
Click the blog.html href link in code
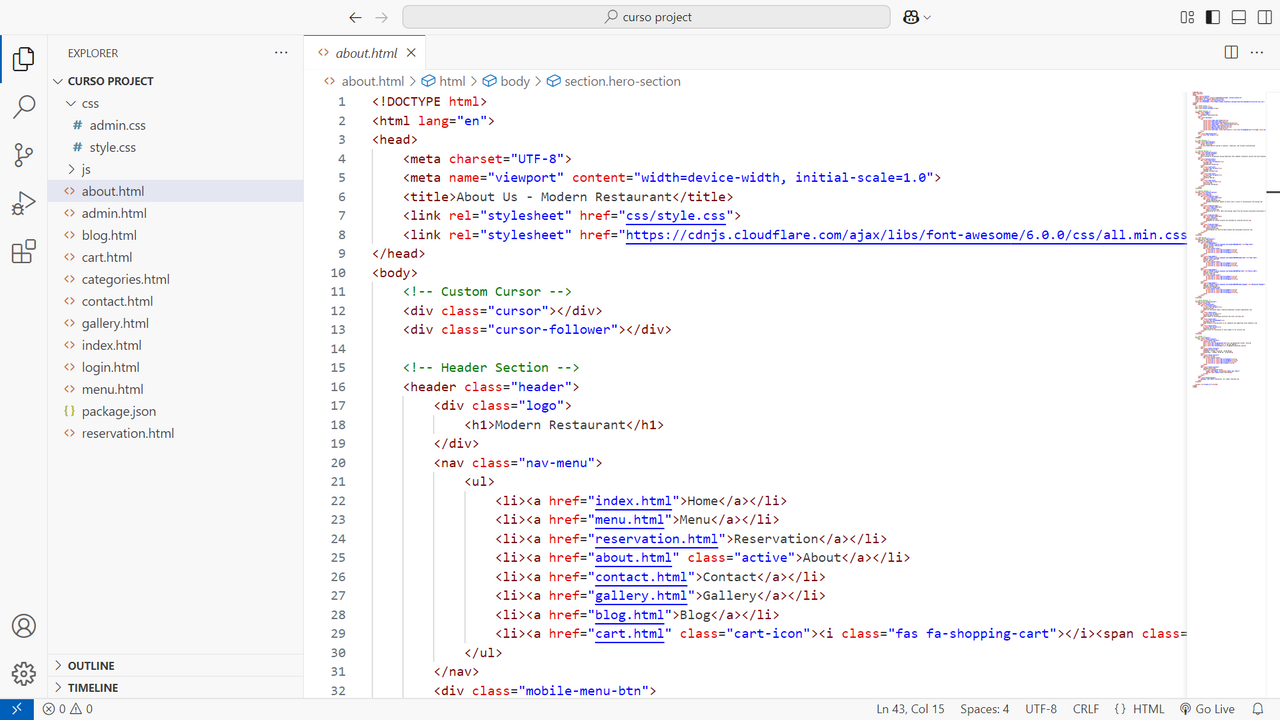coord(629,615)
